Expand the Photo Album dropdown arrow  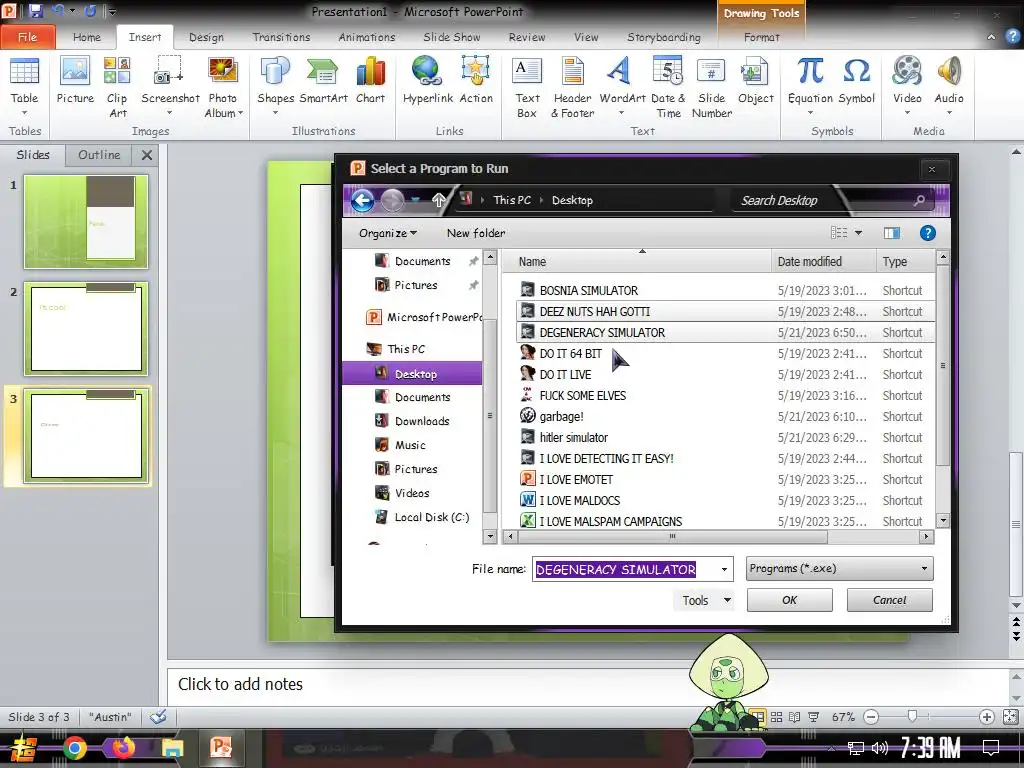[x=240, y=114]
